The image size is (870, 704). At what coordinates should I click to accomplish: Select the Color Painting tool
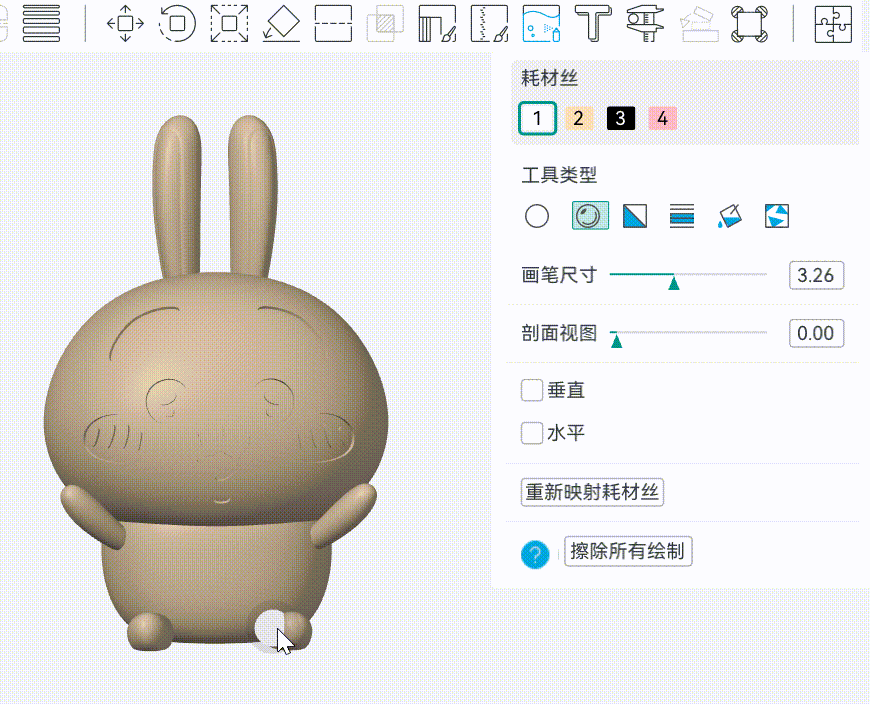pyautogui.click(x=541, y=23)
